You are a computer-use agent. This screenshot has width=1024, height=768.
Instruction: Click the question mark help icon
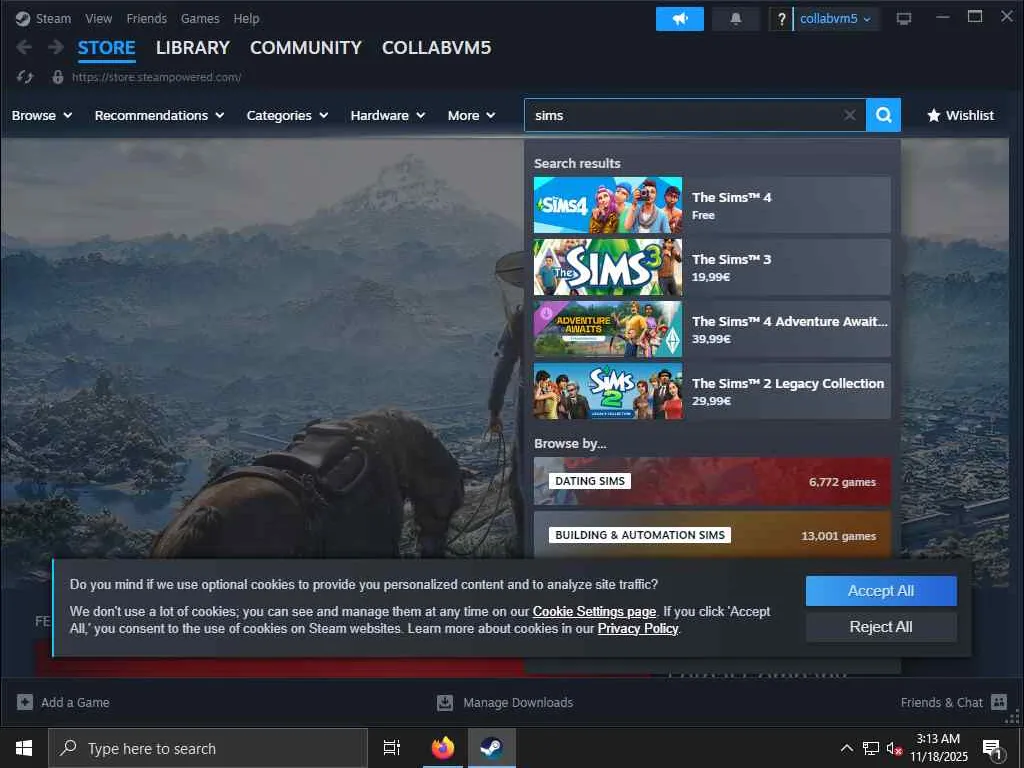coord(781,19)
